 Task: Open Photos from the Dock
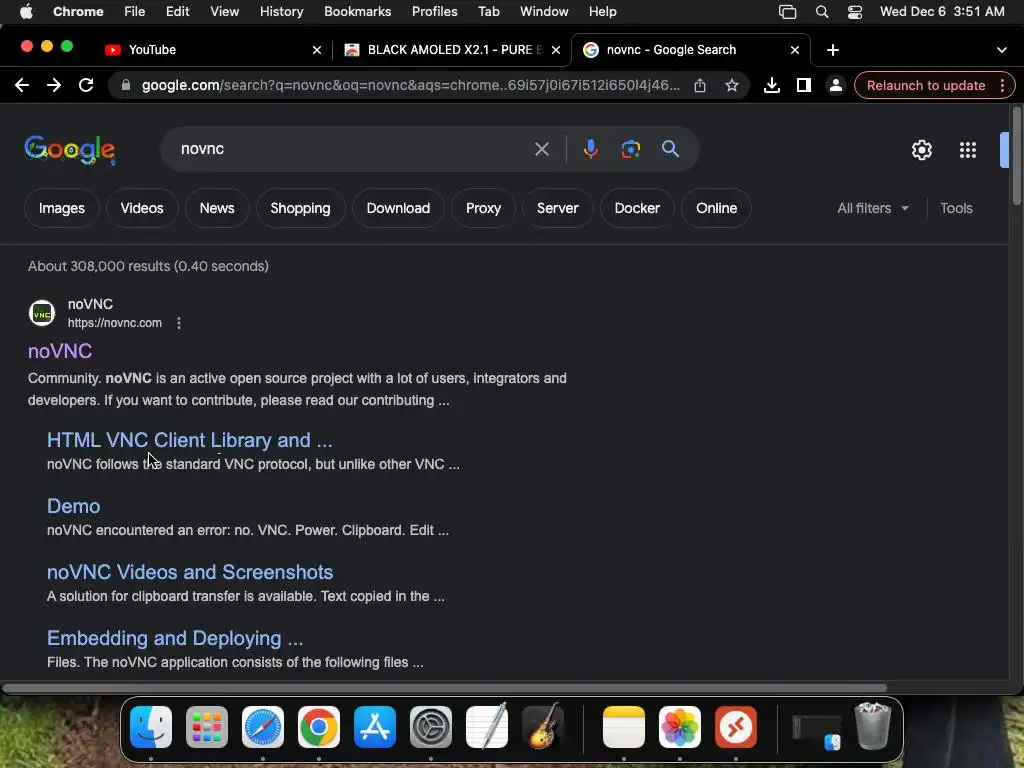click(680, 726)
